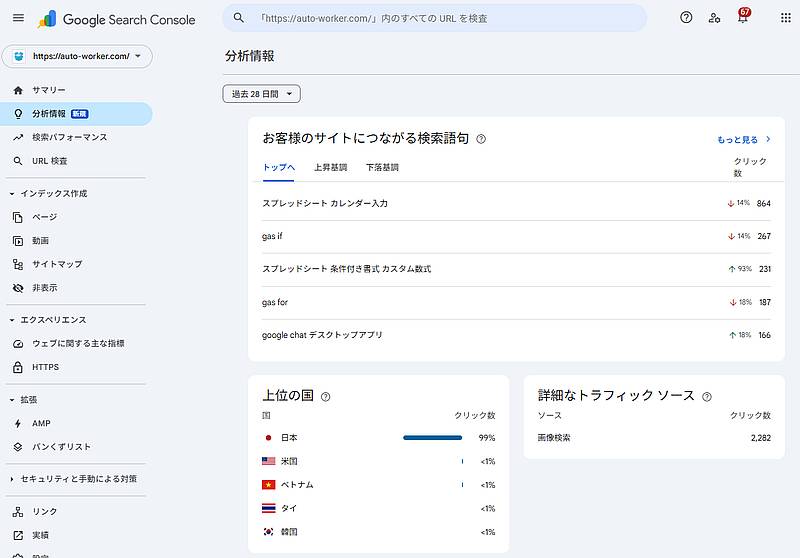This screenshot has height=558, width=800.
Task: Open the スプレッドシート 条件付き書式 カスタム数式 query
Action: [516, 269]
